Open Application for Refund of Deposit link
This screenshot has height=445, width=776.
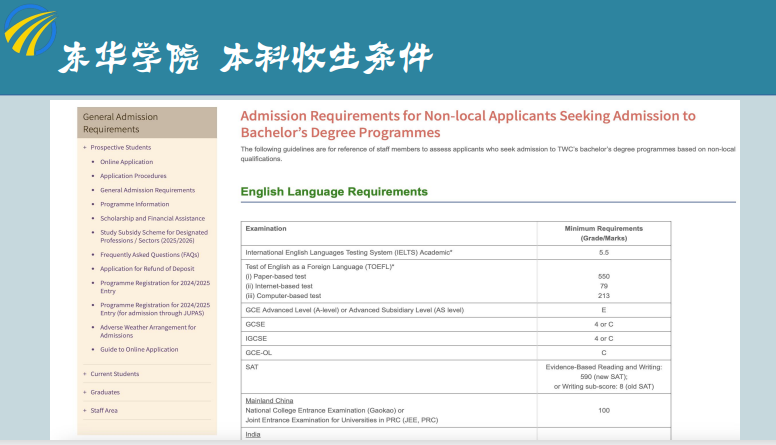147,269
